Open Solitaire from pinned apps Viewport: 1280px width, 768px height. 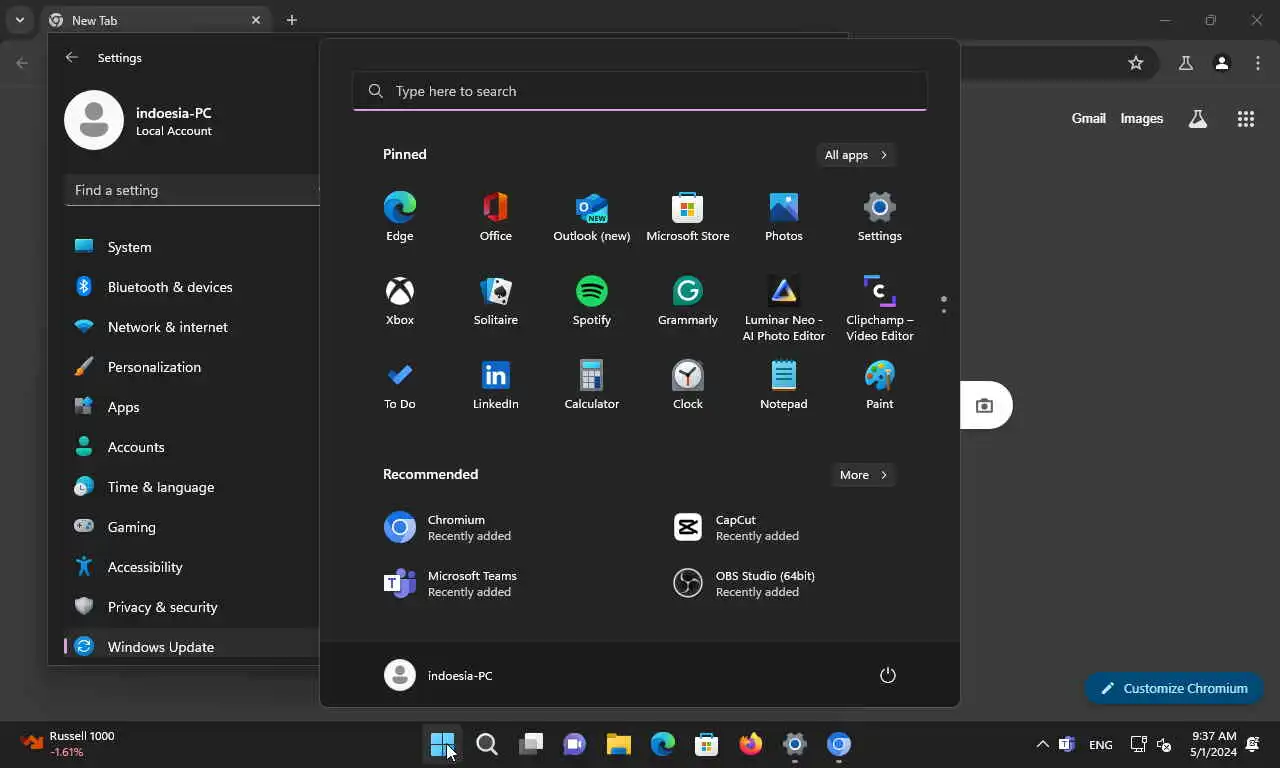495,301
